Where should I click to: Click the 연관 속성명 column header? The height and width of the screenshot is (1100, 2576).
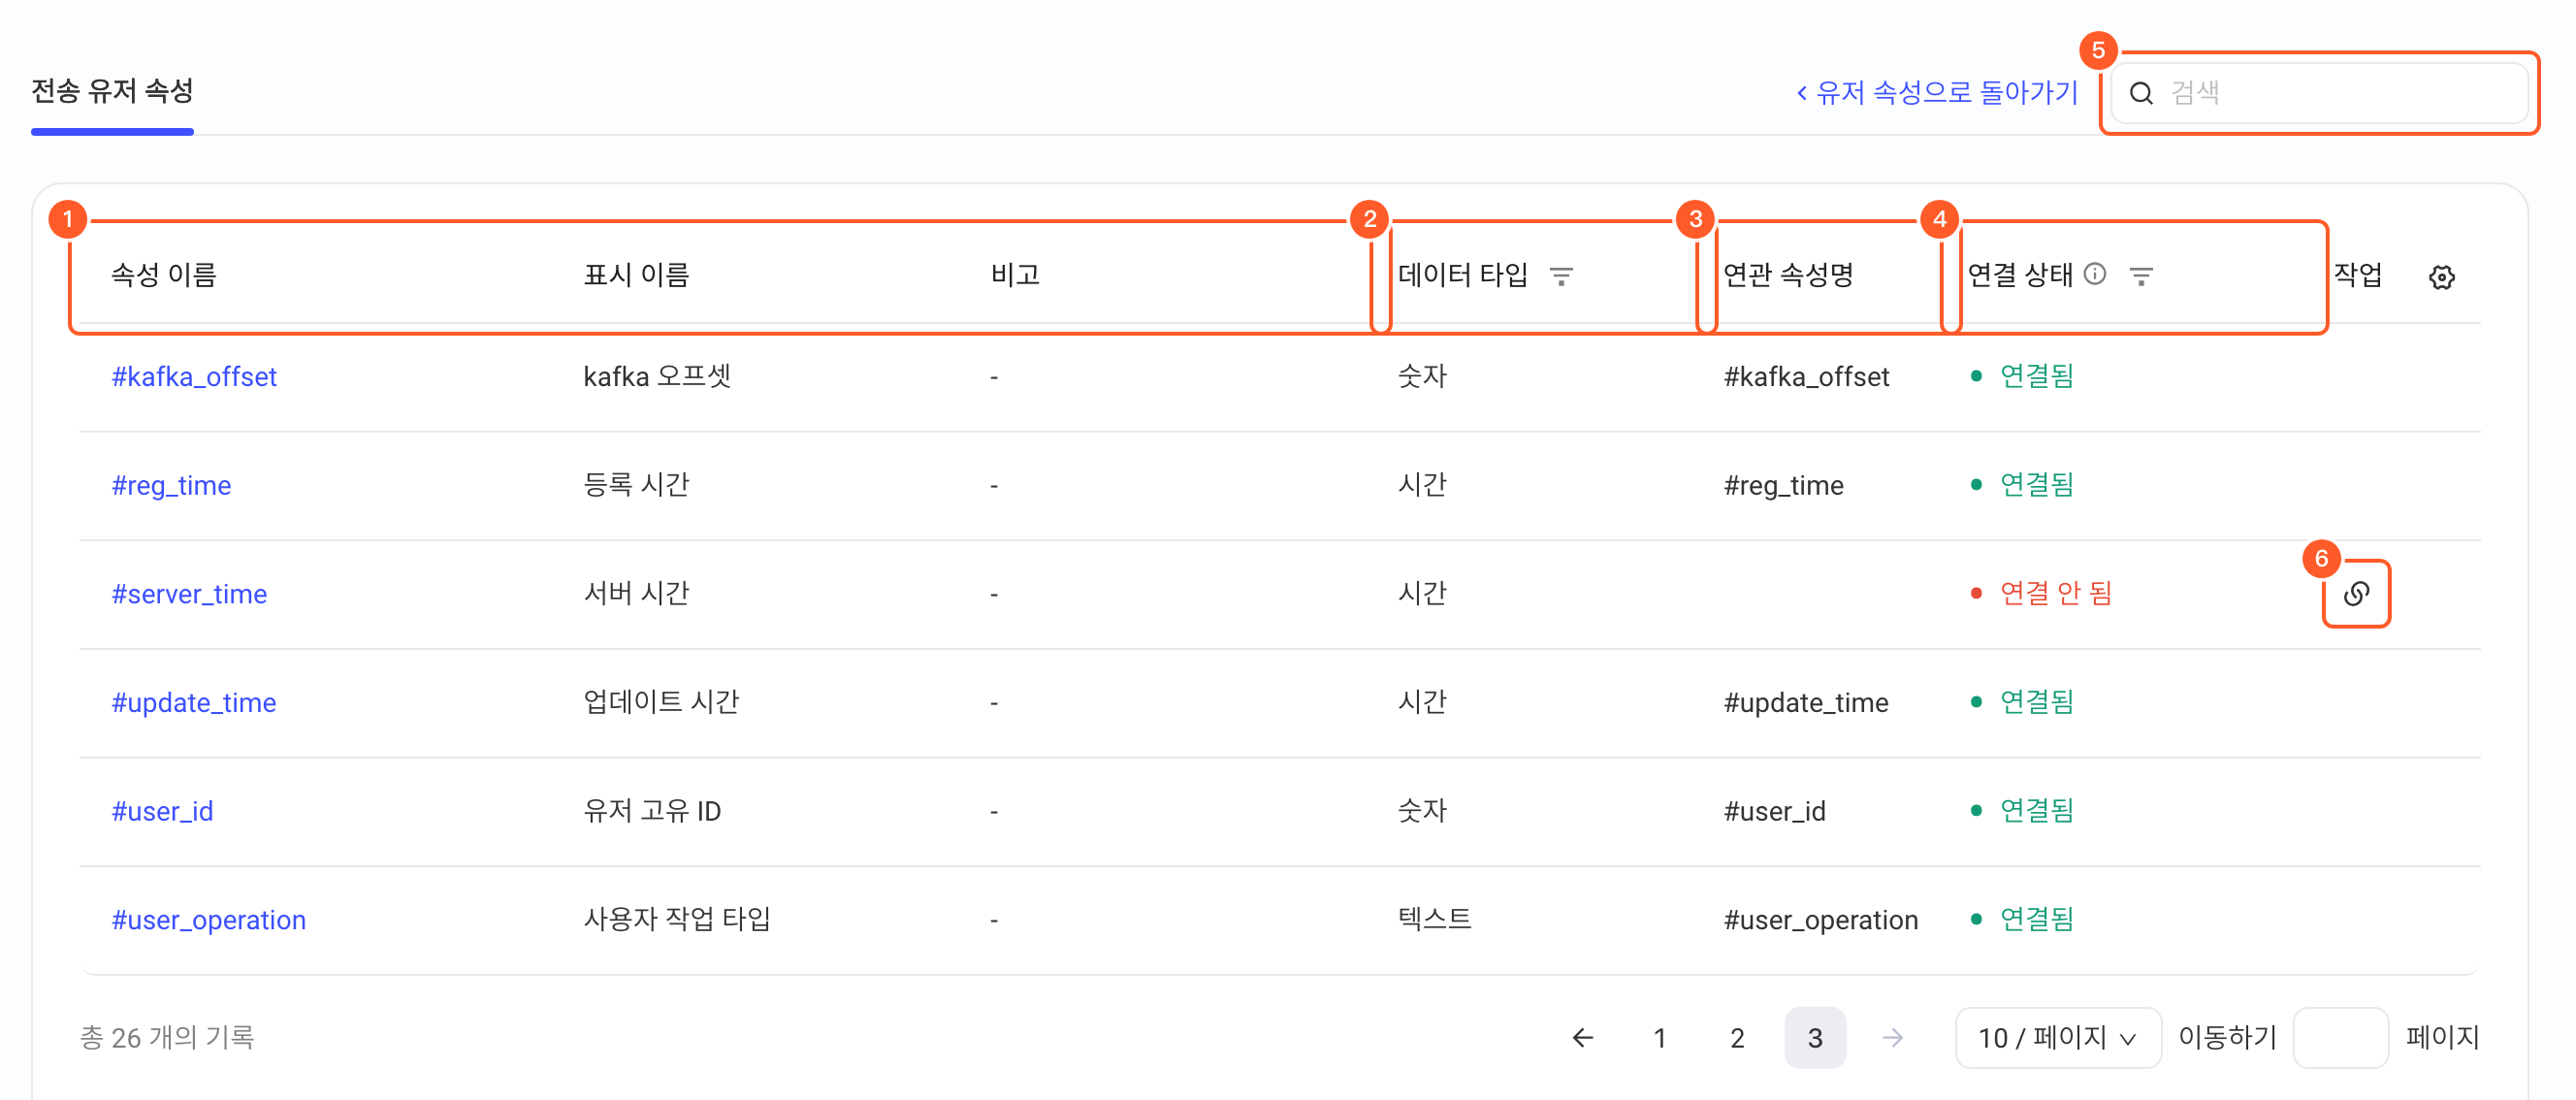coord(1788,275)
